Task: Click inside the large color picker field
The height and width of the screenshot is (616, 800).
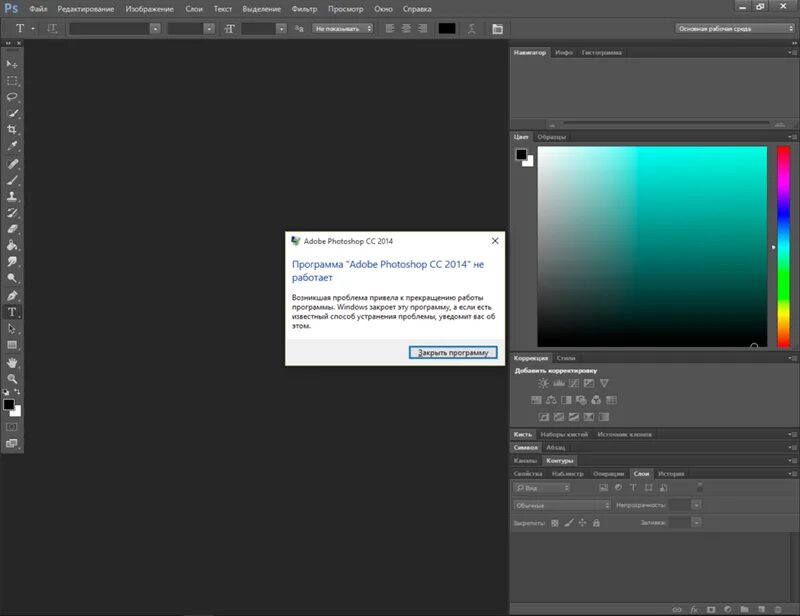Action: pyautogui.click(x=652, y=247)
